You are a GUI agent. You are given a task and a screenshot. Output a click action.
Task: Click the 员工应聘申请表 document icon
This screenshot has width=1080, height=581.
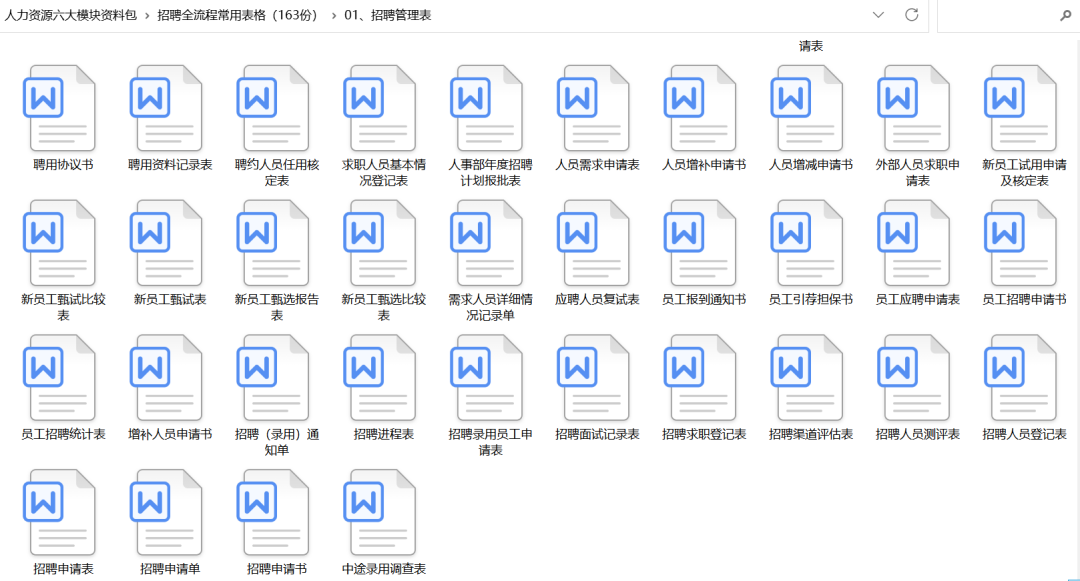coord(914,243)
